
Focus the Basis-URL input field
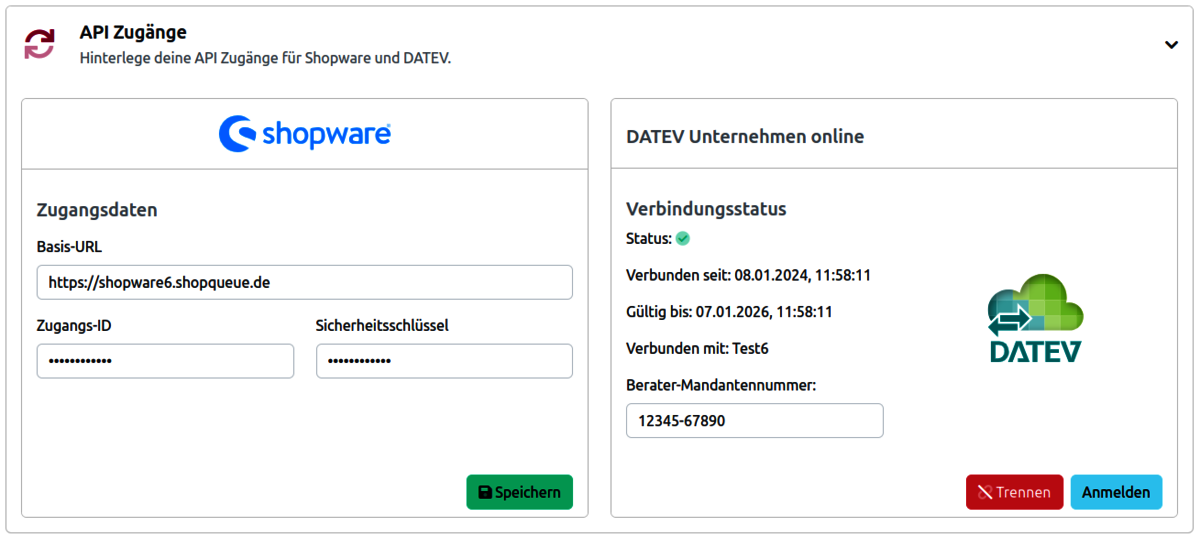(305, 282)
